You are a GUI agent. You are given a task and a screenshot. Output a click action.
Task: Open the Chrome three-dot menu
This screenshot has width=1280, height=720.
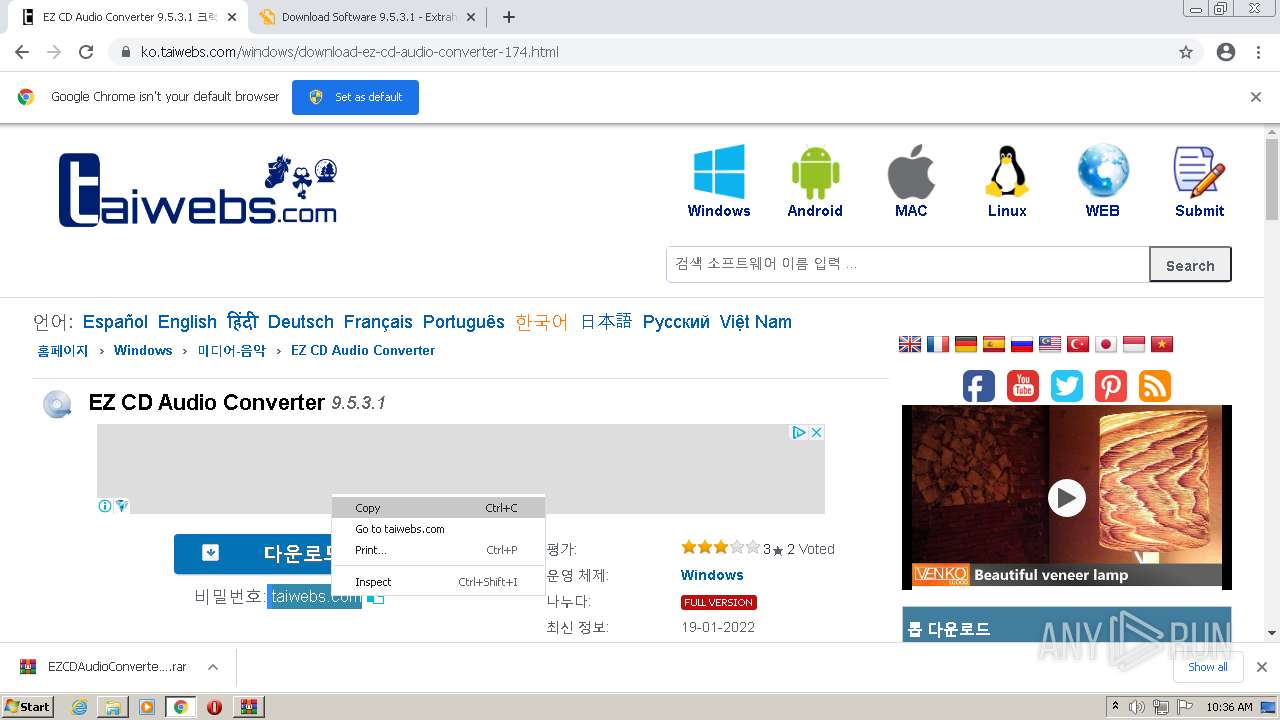pos(1258,52)
